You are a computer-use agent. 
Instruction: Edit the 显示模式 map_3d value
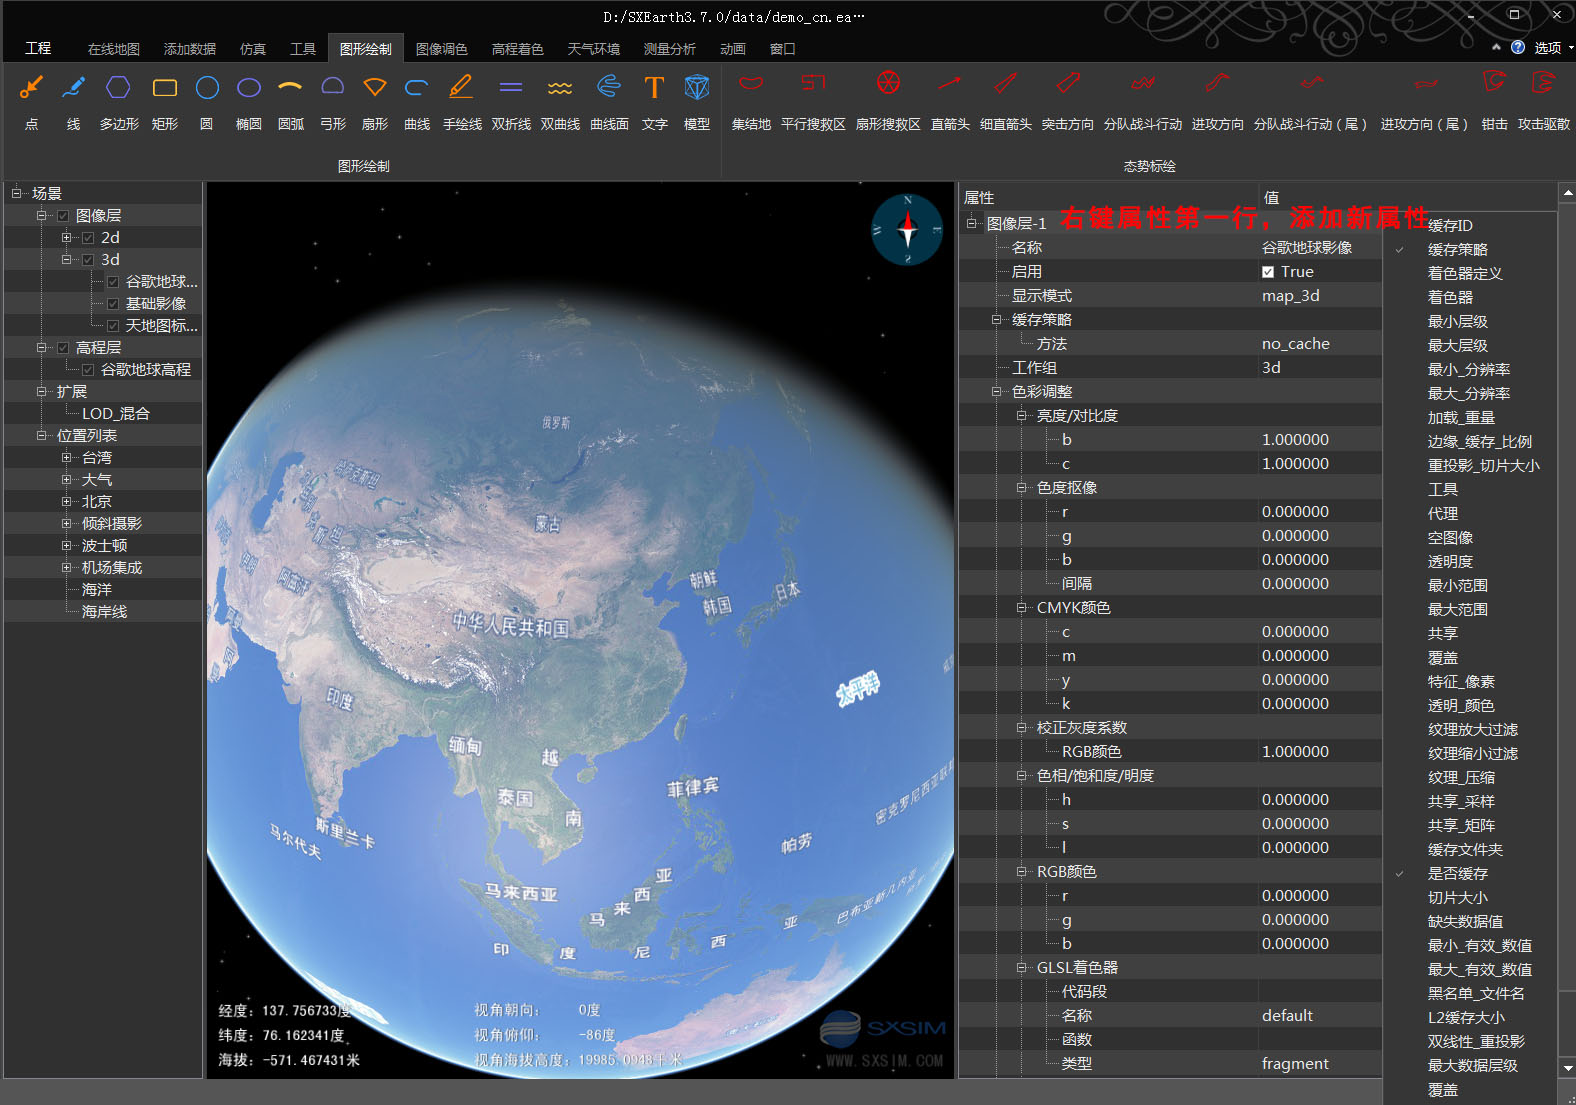1319,296
